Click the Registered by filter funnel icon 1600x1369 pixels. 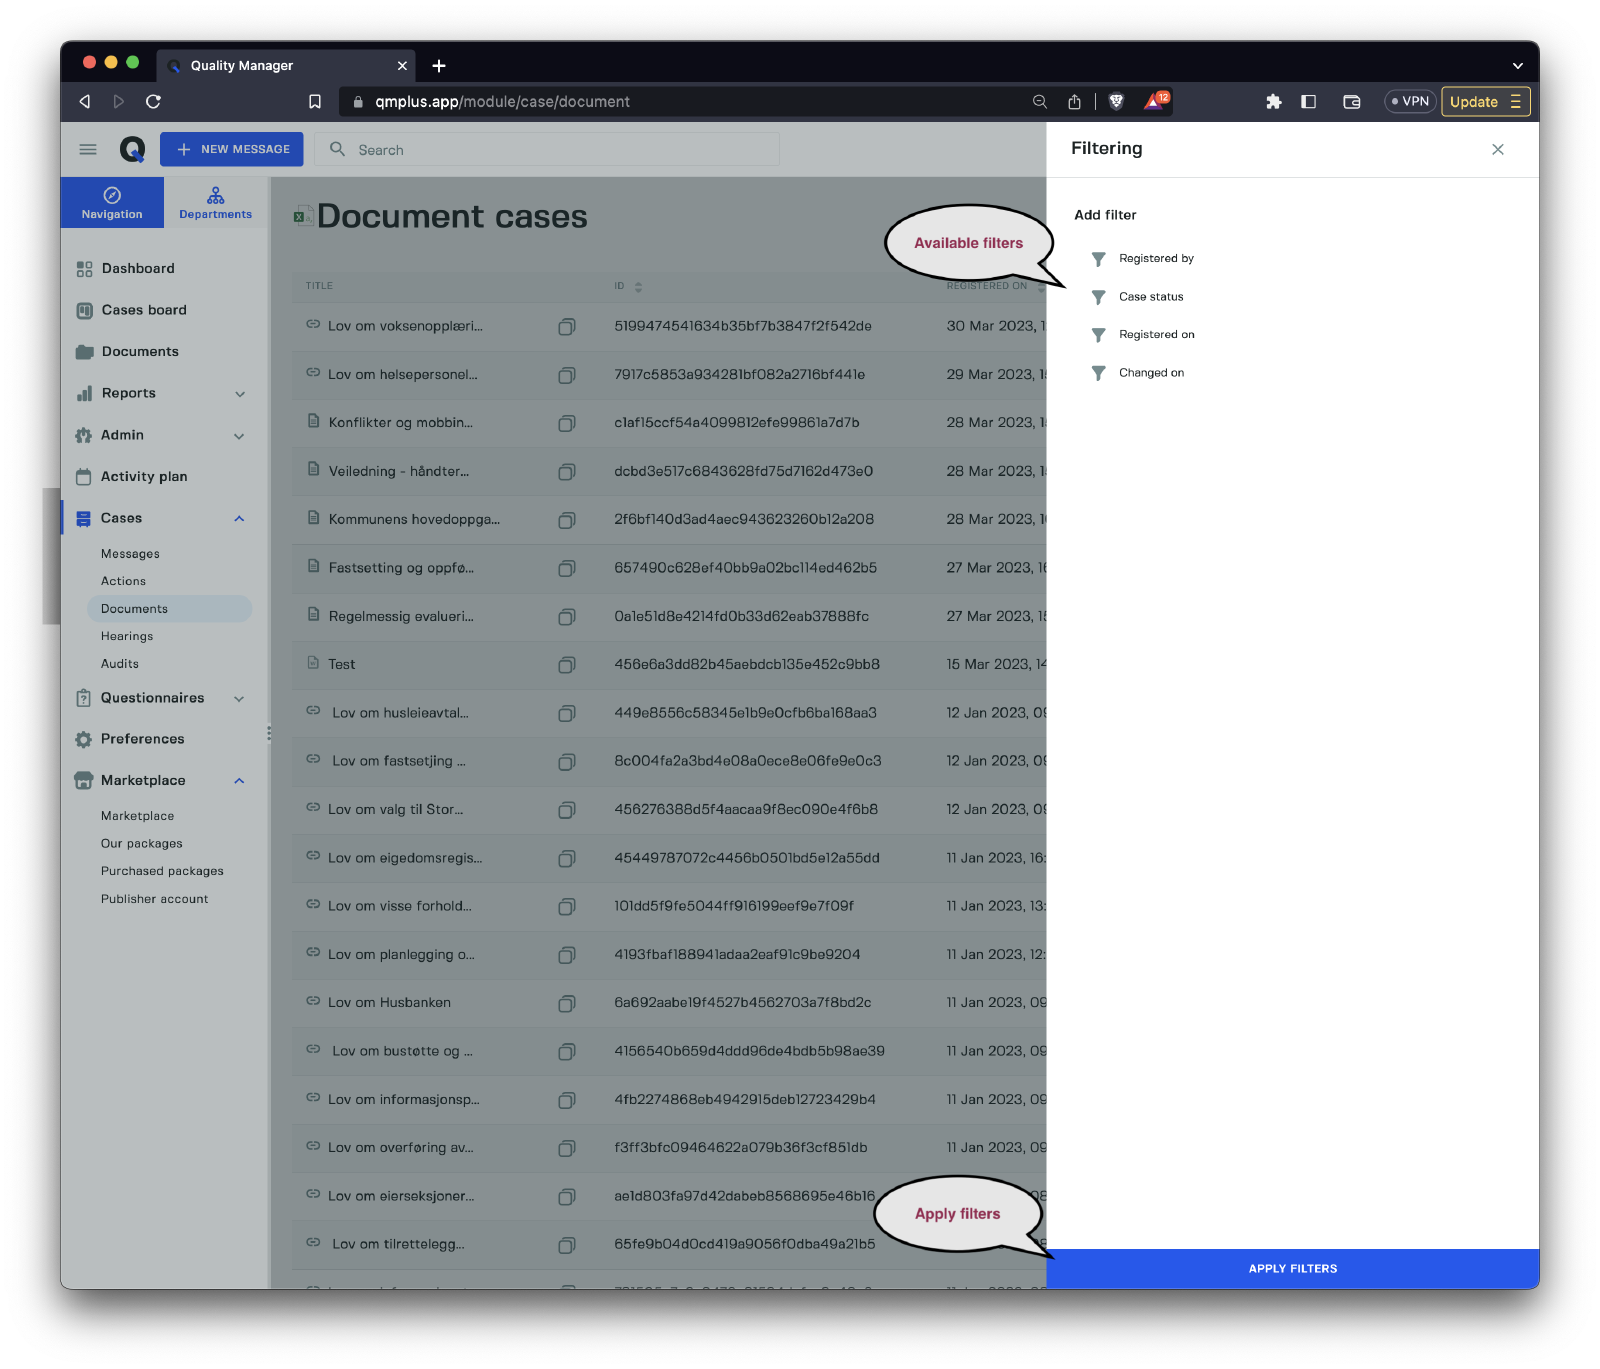click(1098, 259)
